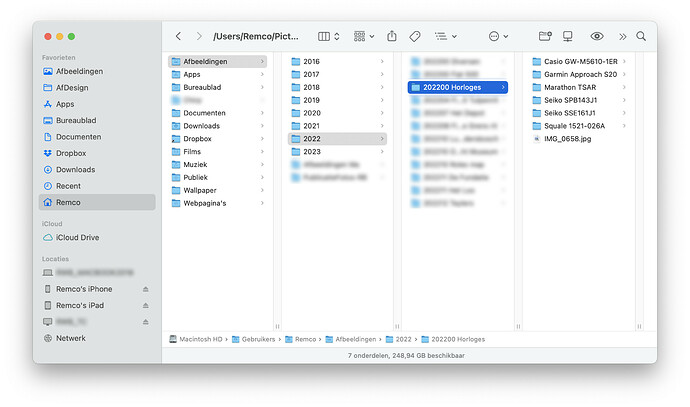690x407 pixels.
Task: Open the search magnifier
Action: click(641, 36)
